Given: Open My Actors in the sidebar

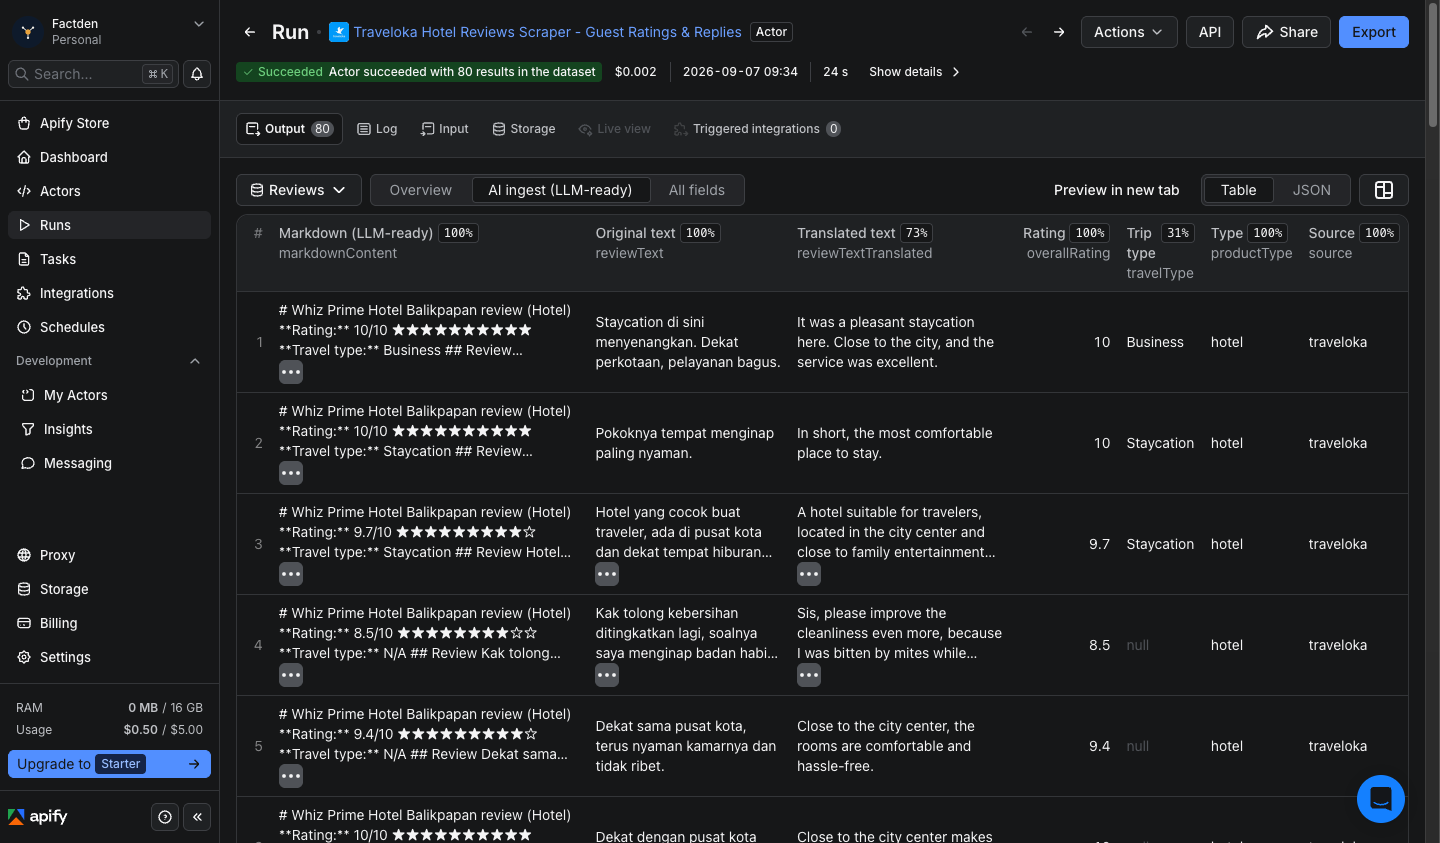Looking at the screenshot, I should [x=109, y=395].
